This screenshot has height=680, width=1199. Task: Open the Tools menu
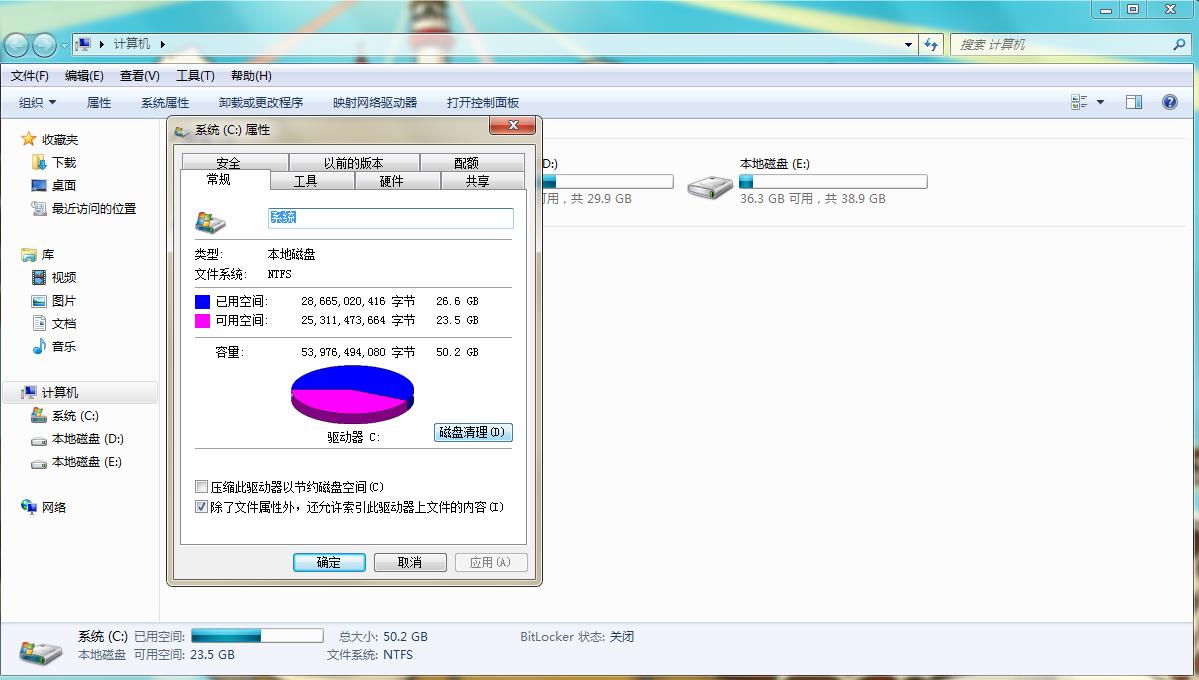(195, 76)
